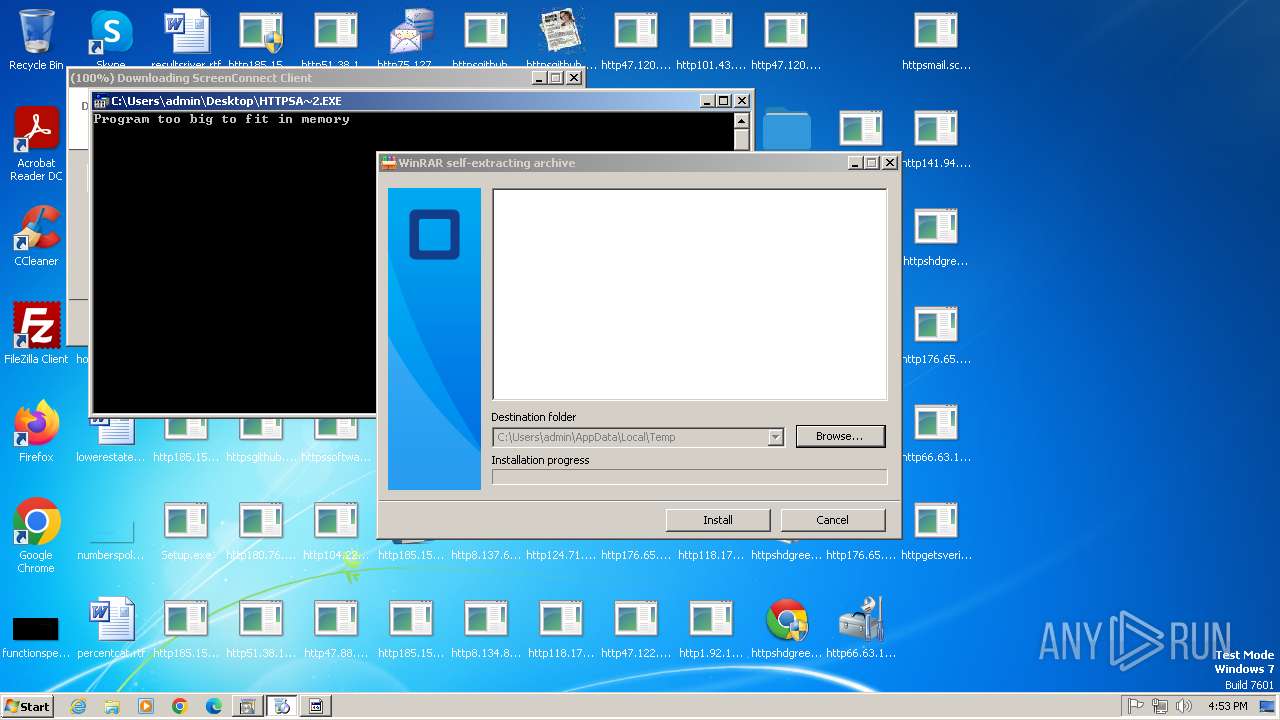
Task: Select the resultsriver.rtf document icon
Action: [186, 40]
